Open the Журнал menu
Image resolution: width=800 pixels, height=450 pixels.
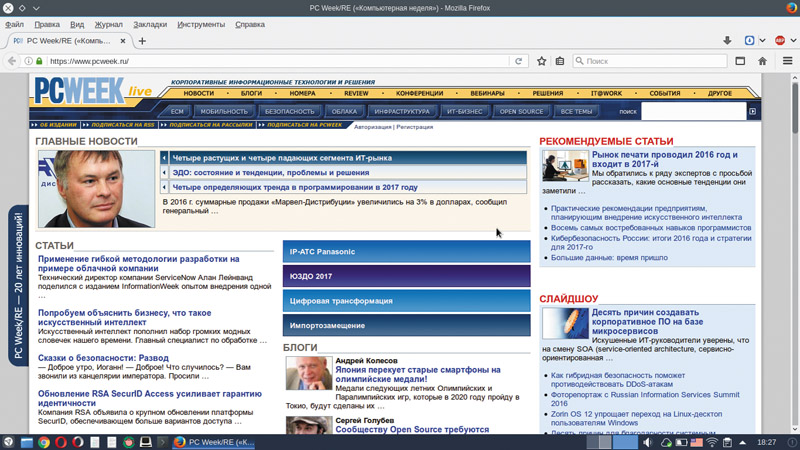point(109,24)
